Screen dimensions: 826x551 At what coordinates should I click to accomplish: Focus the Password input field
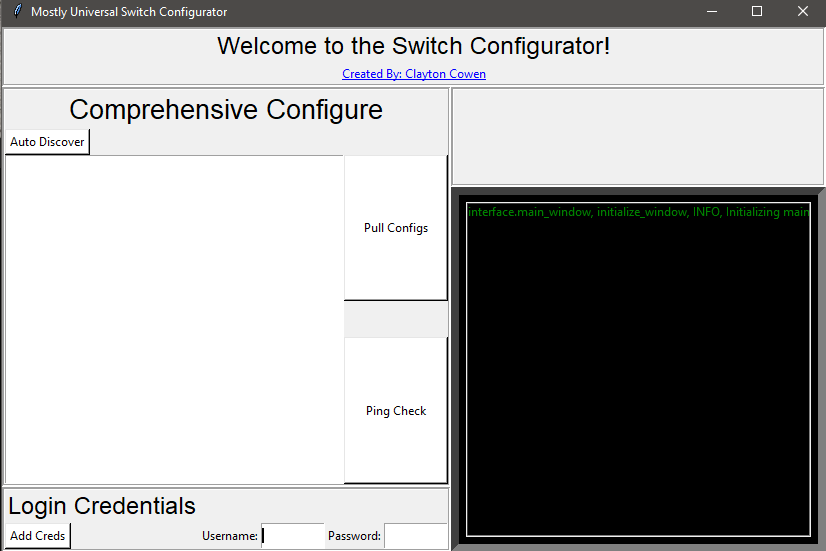coord(416,536)
